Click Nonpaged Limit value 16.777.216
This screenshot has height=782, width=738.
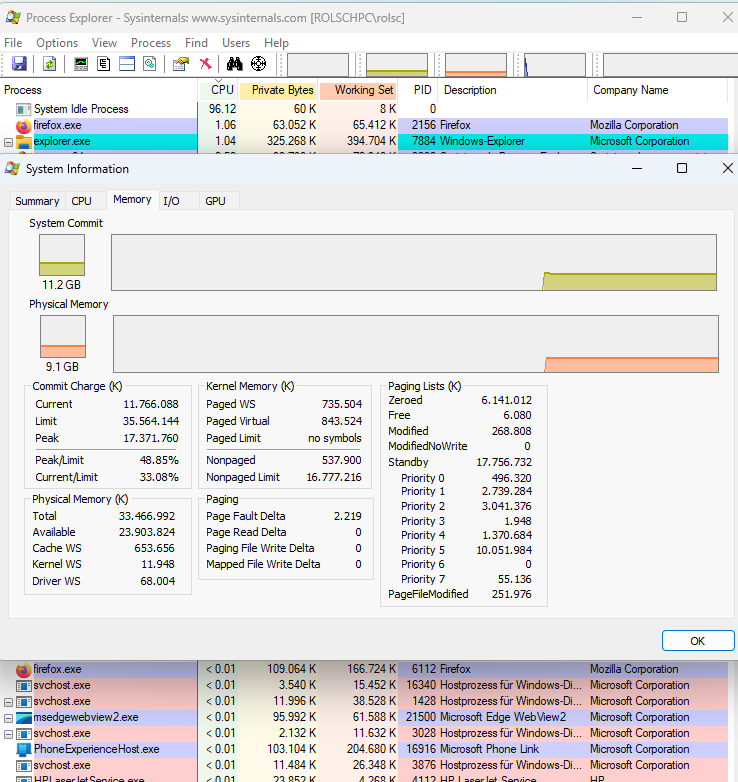[x=334, y=477]
